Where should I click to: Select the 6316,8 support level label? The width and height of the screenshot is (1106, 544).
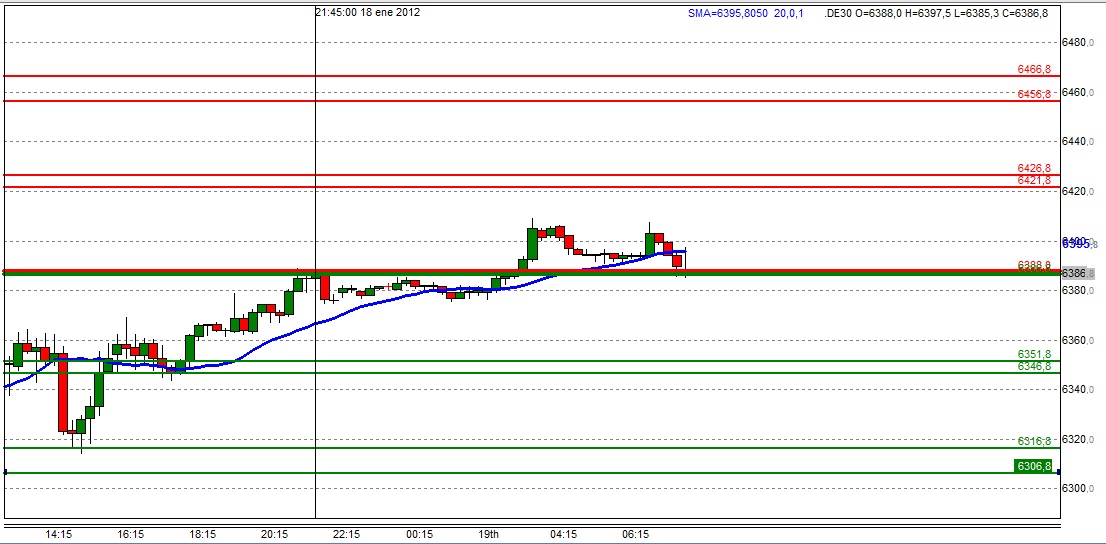coord(1033,441)
